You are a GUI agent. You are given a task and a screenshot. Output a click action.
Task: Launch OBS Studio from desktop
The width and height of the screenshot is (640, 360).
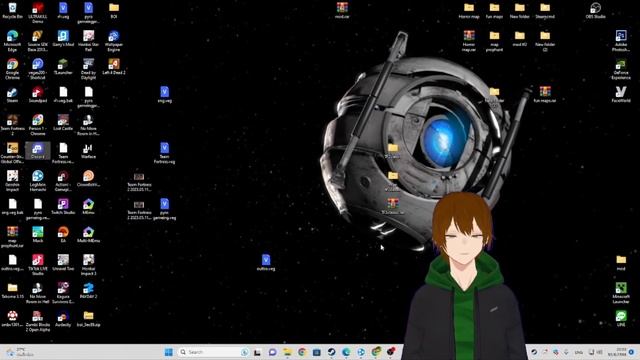(595, 11)
